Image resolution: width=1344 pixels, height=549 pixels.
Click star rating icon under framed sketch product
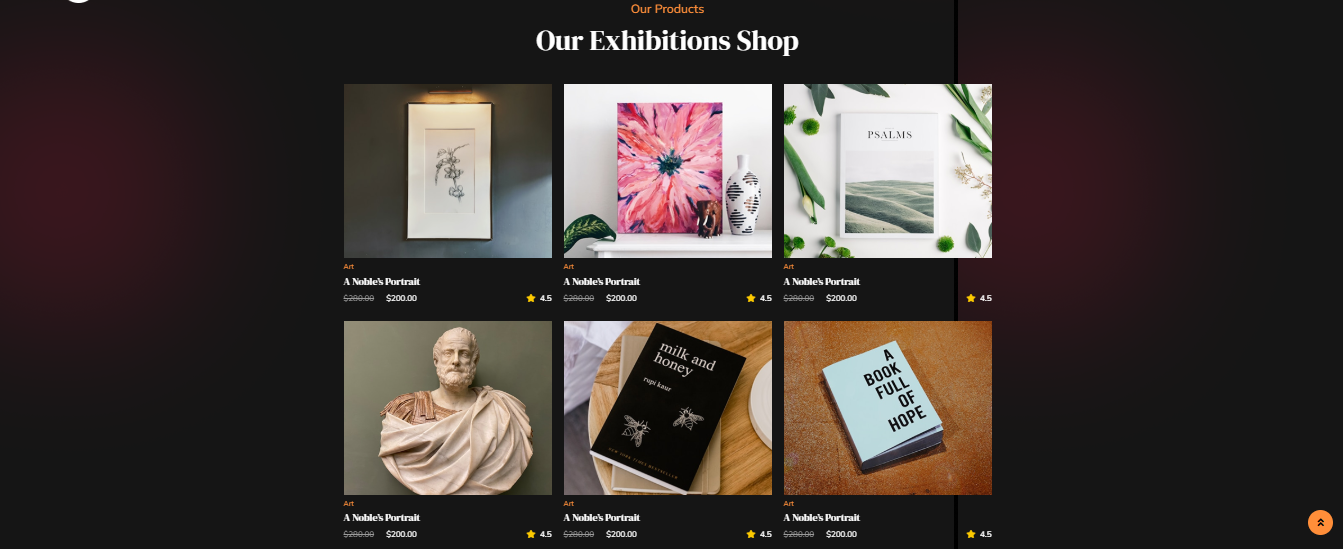[x=531, y=298]
